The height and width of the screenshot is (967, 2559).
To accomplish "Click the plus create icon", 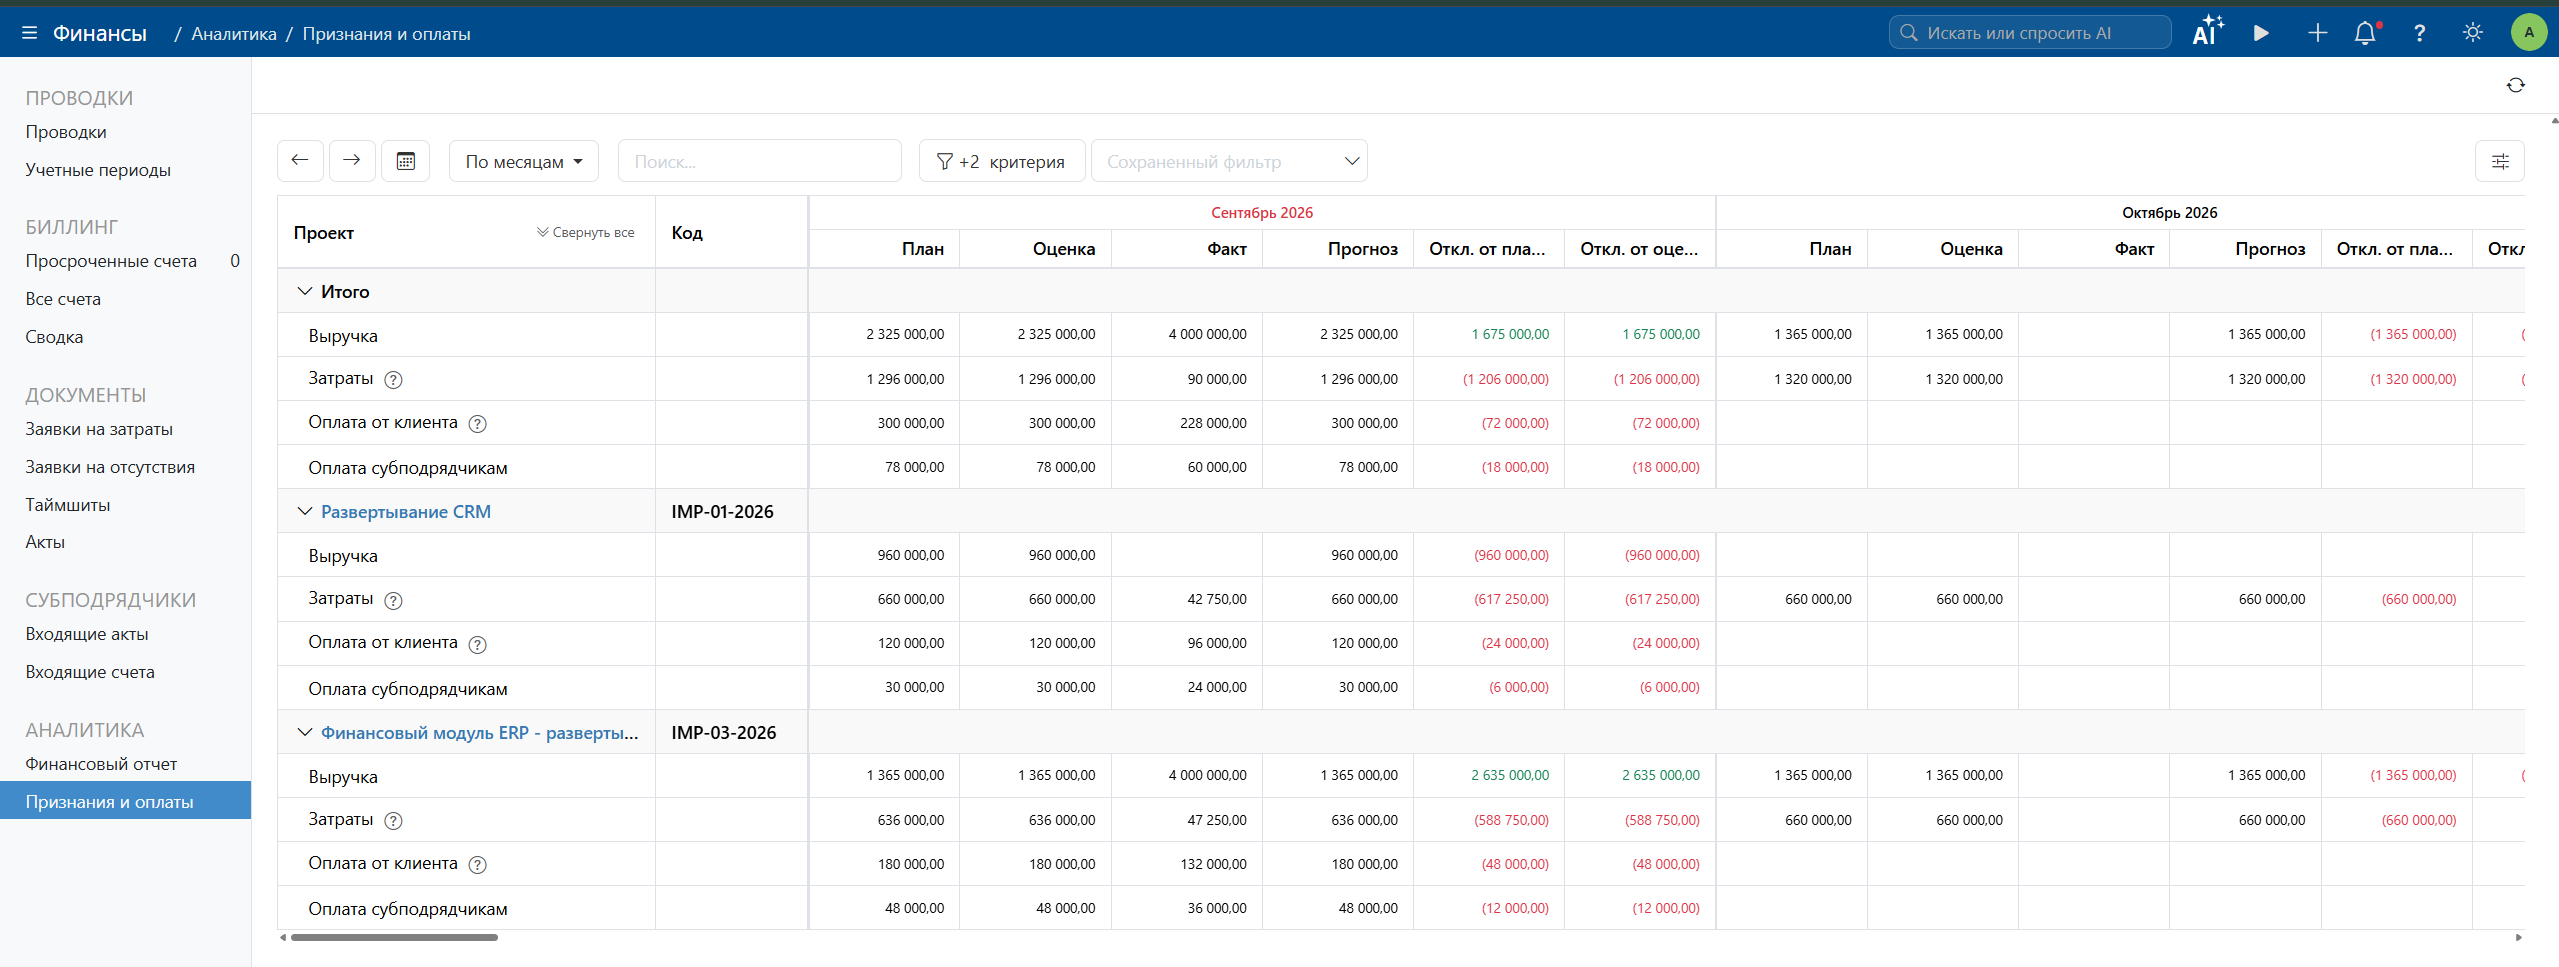I will coord(2317,33).
